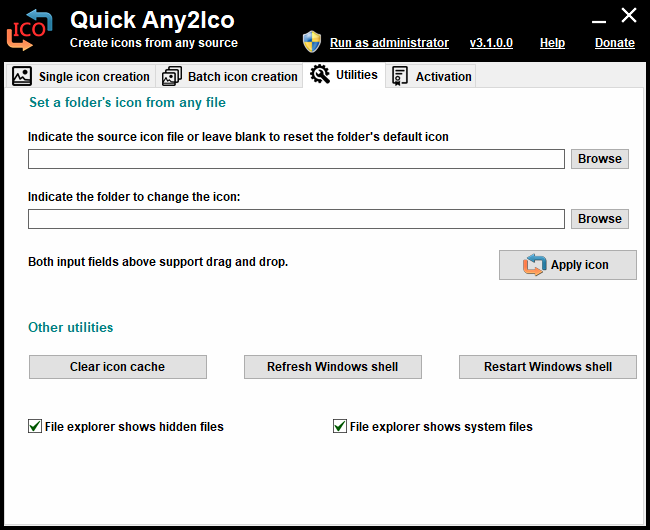Image resolution: width=650 pixels, height=530 pixels.
Task: Click Restart Windows shell button
Action: 548,367
